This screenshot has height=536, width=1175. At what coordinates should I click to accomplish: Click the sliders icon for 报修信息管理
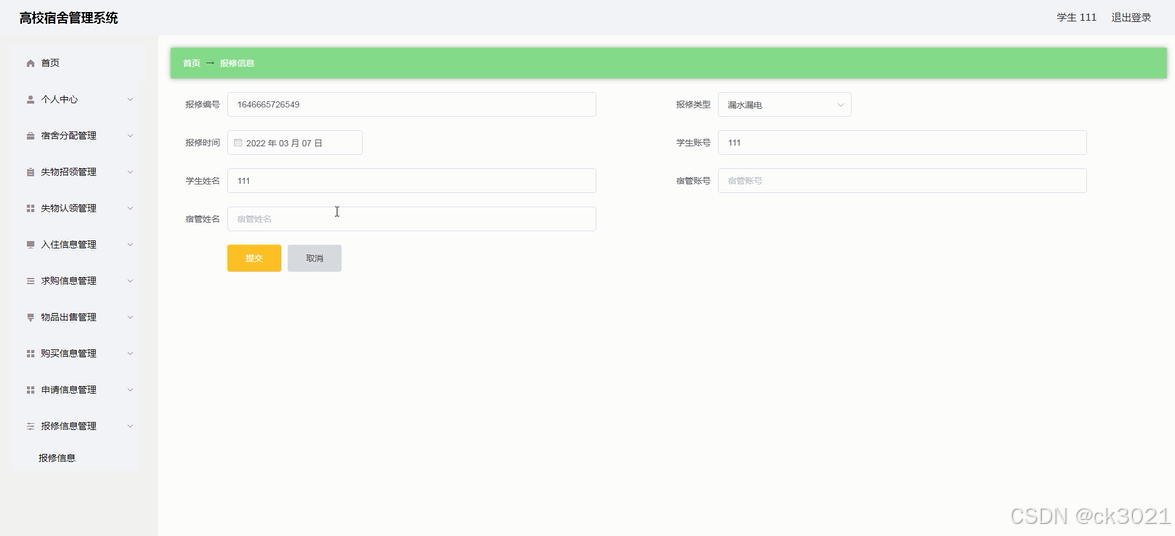(x=30, y=426)
